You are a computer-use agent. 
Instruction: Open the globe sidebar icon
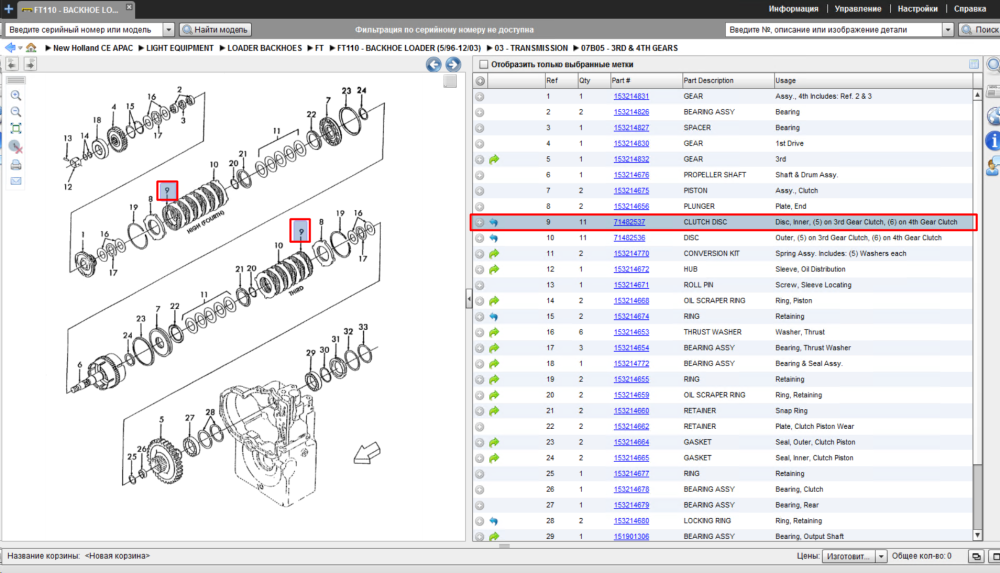pyautogui.click(x=993, y=116)
